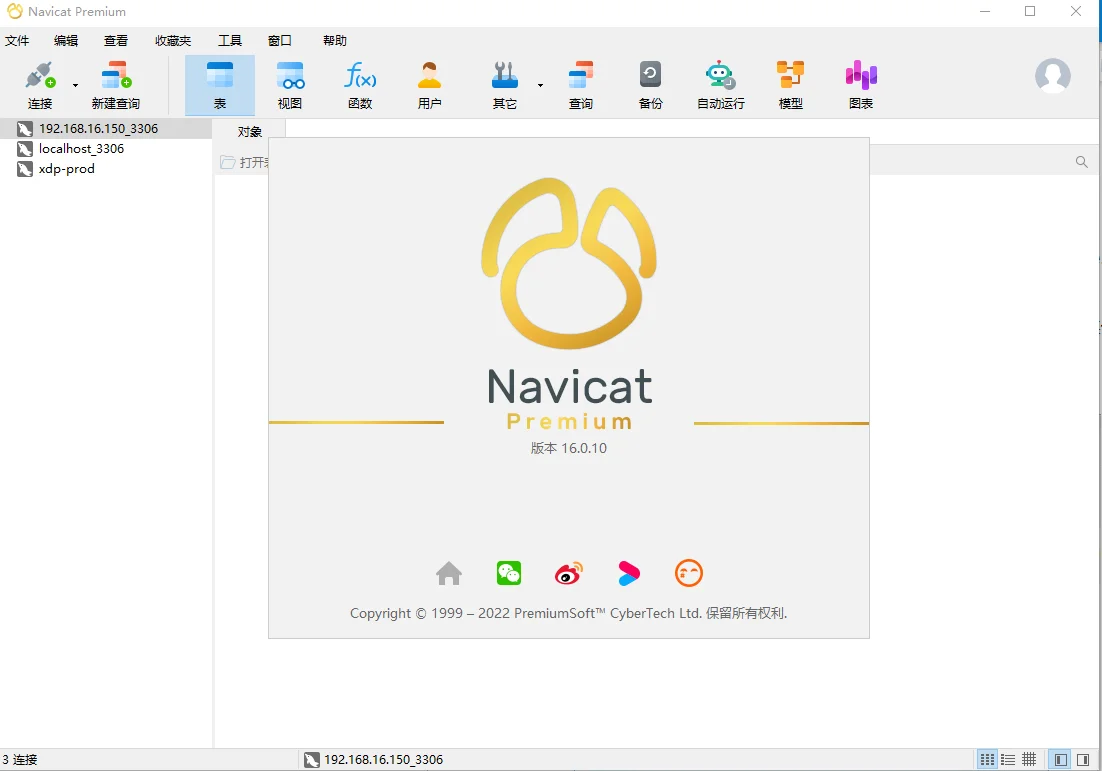Expand the Connection dropdown arrow
The image size is (1102, 771).
point(74,85)
